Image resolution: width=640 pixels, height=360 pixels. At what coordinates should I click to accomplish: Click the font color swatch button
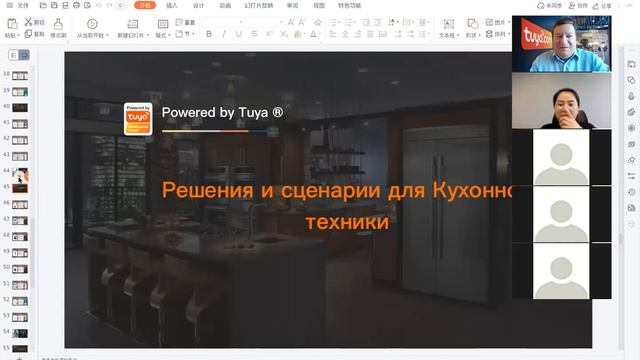[313, 34]
